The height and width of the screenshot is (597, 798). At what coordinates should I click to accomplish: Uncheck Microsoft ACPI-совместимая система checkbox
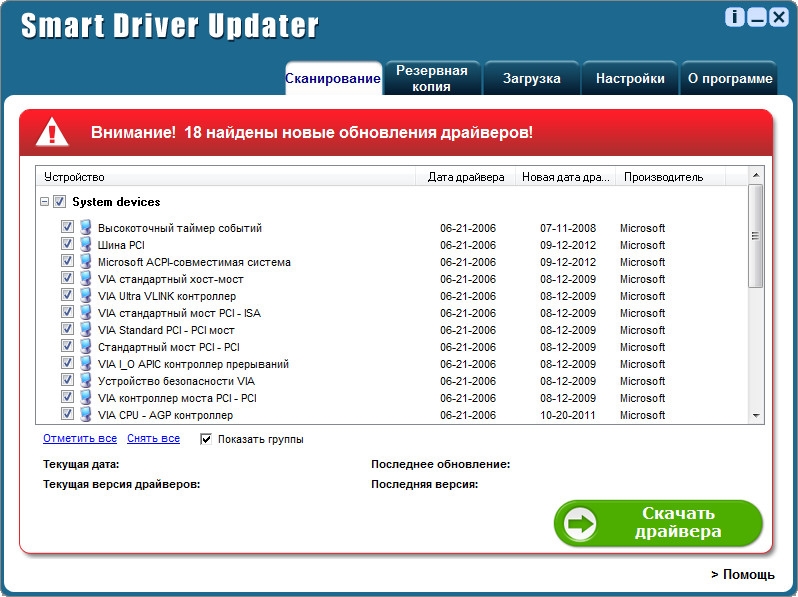tap(67, 260)
